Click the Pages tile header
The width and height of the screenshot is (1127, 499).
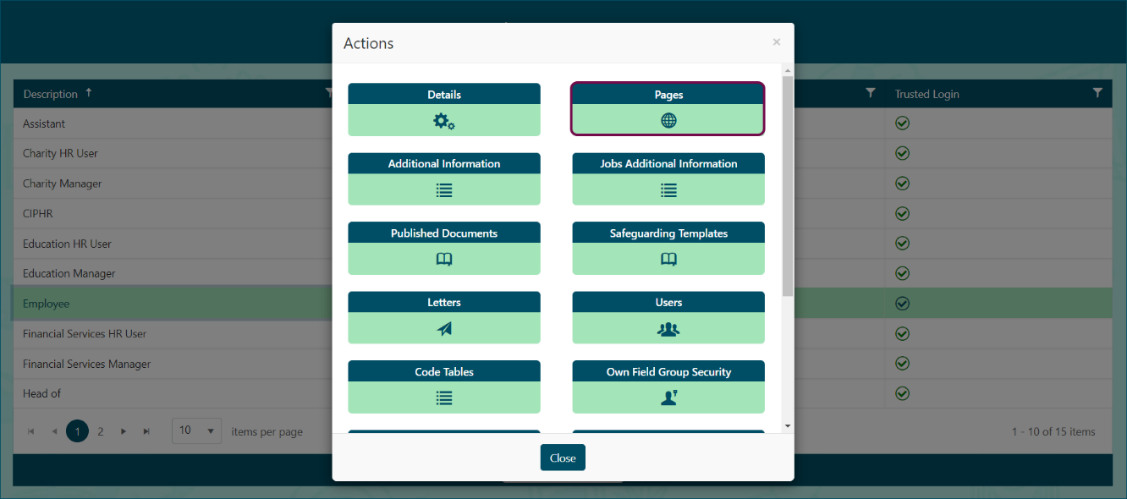tap(668, 94)
